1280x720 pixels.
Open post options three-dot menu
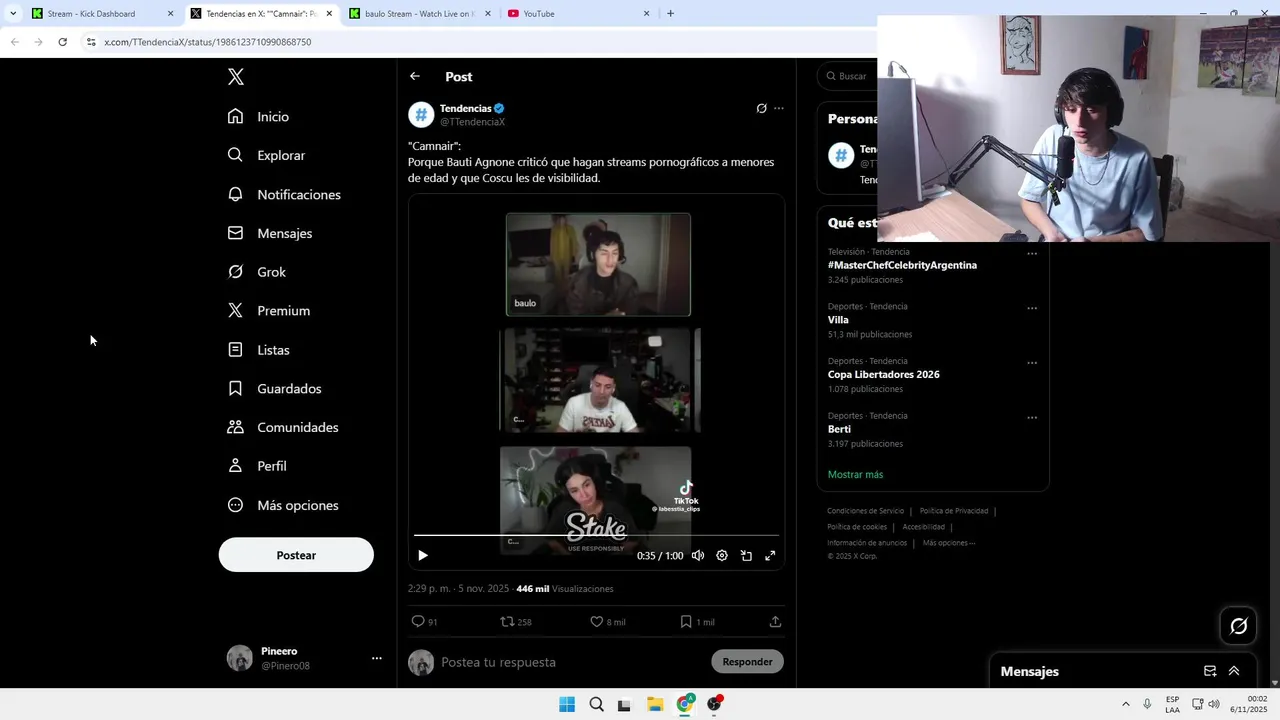779,108
